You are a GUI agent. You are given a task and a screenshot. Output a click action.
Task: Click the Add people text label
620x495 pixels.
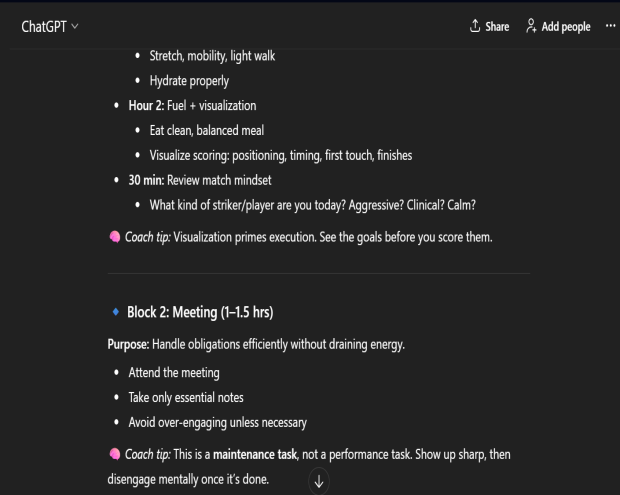565,27
